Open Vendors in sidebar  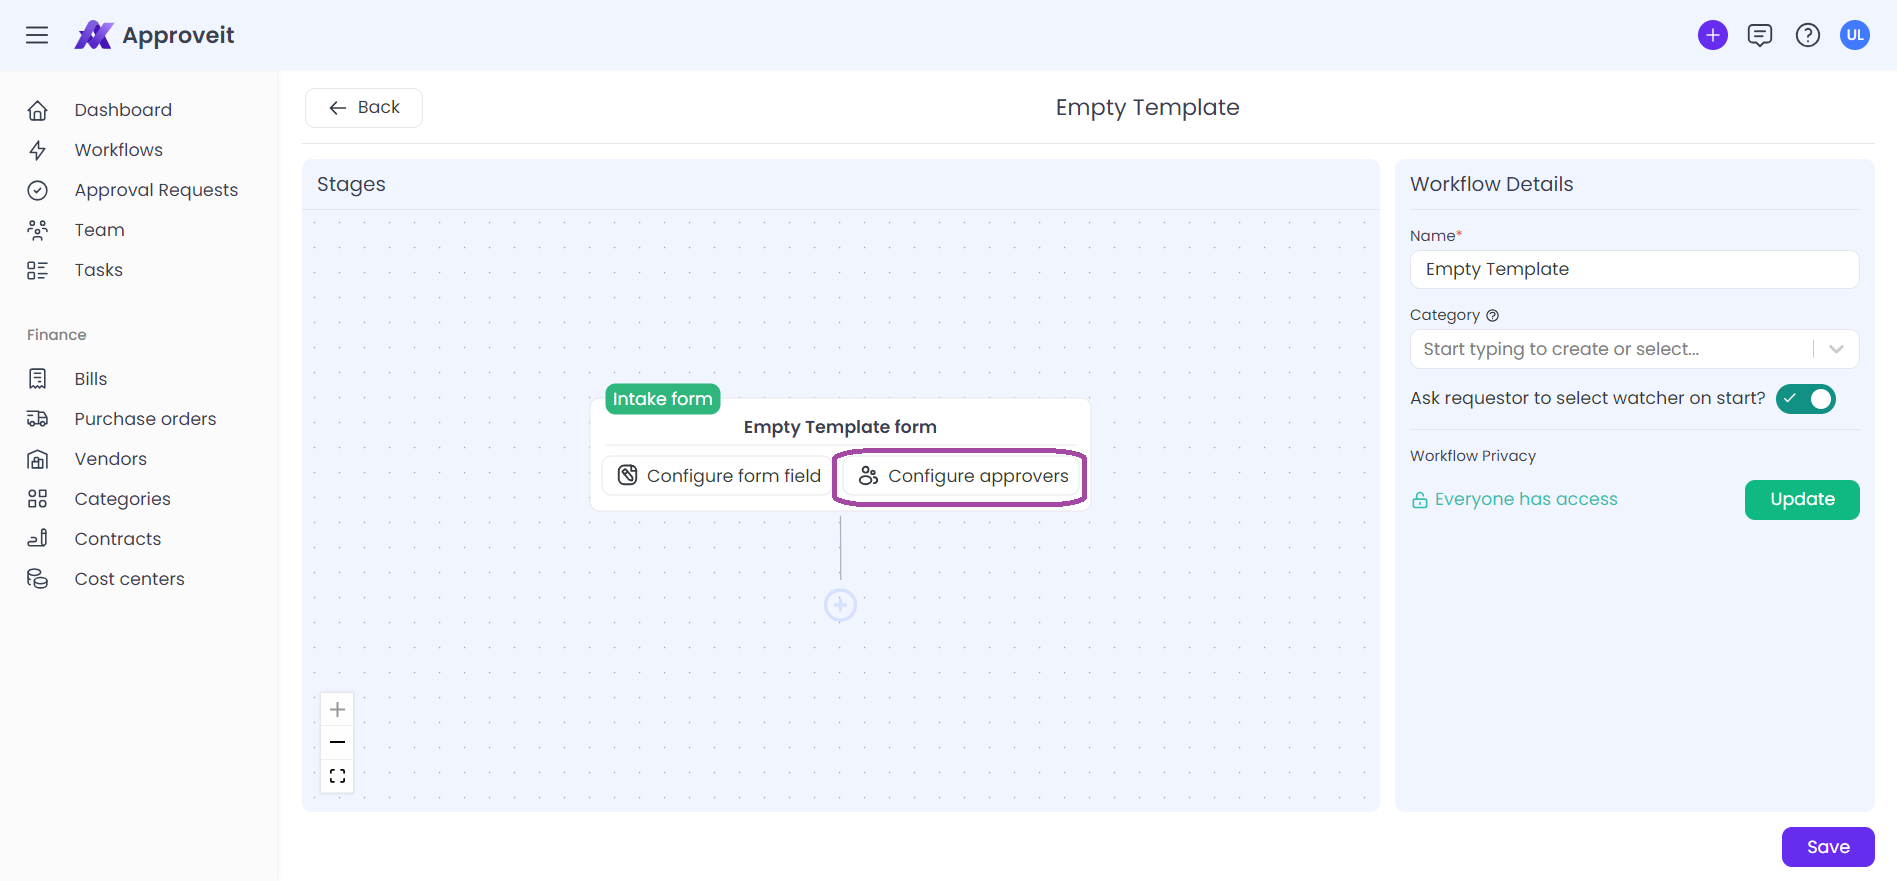coord(111,459)
